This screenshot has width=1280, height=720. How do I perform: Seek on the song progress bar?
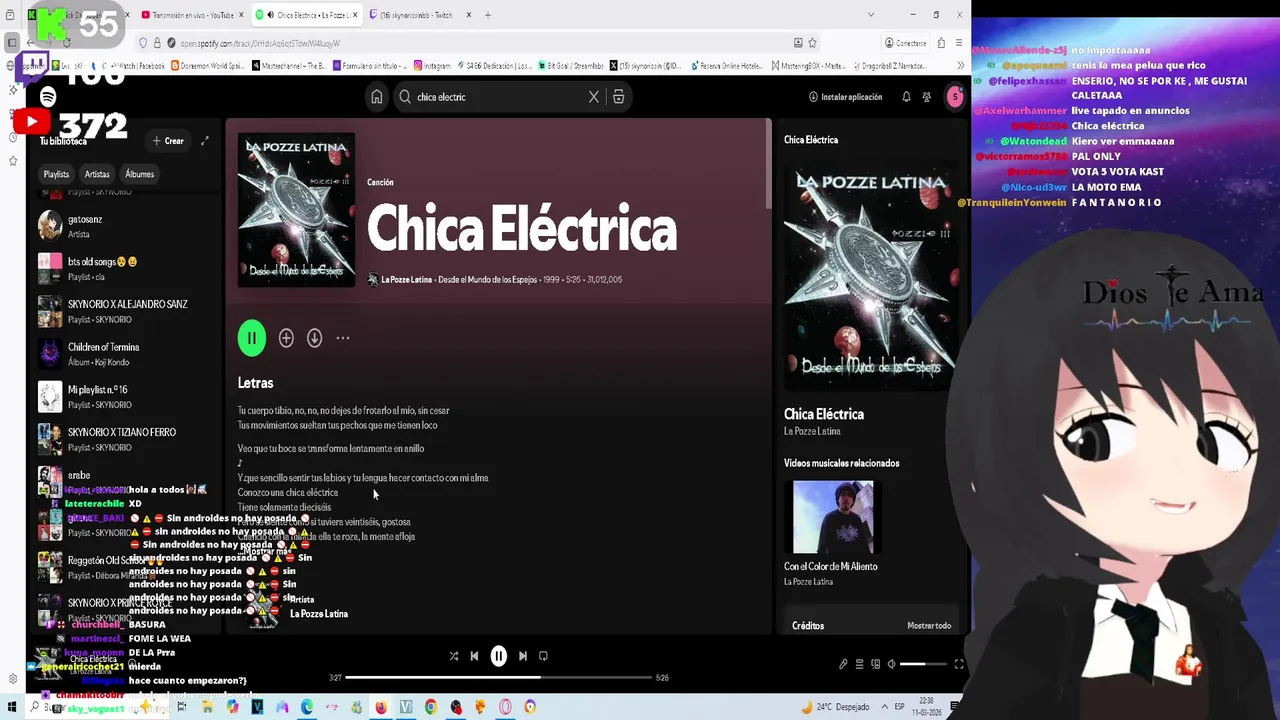coord(498,678)
